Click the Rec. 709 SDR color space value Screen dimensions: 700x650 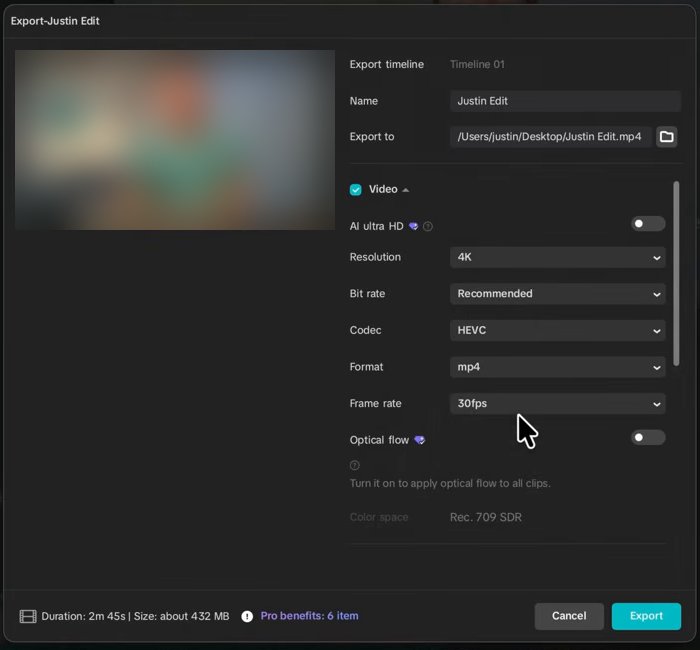(x=486, y=517)
